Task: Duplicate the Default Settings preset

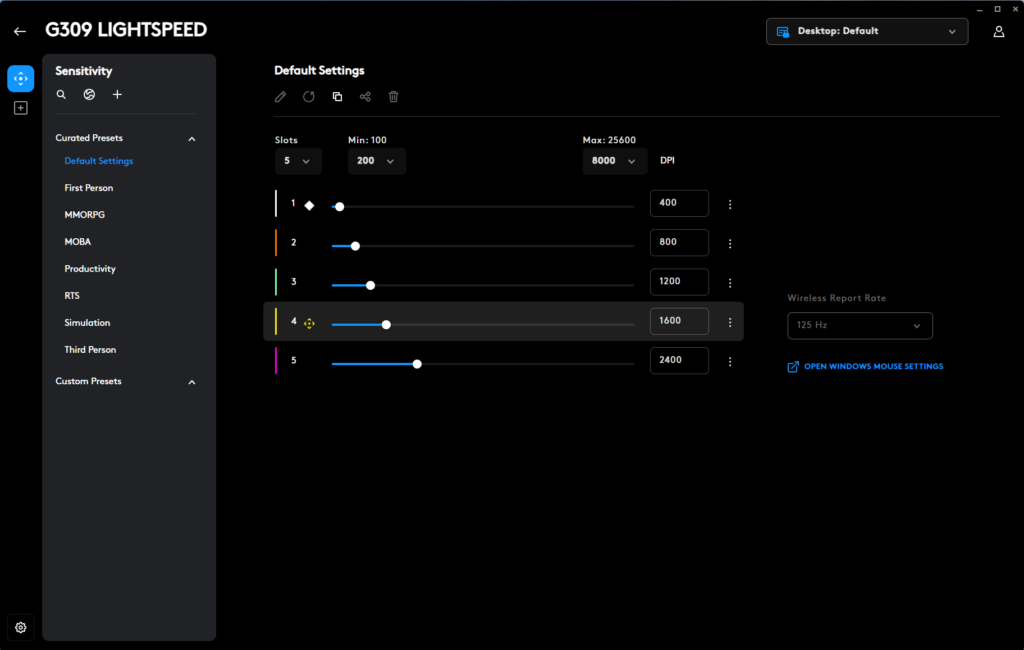Action: pyautogui.click(x=338, y=97)
